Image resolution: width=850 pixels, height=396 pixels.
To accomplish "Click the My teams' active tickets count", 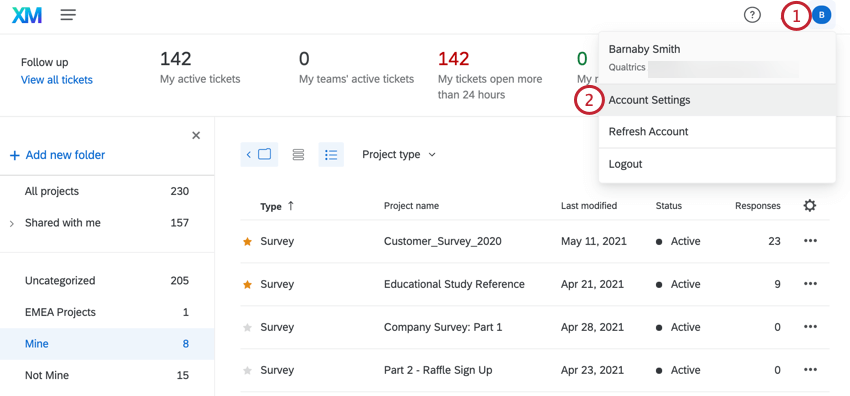I will pos(304,59).
